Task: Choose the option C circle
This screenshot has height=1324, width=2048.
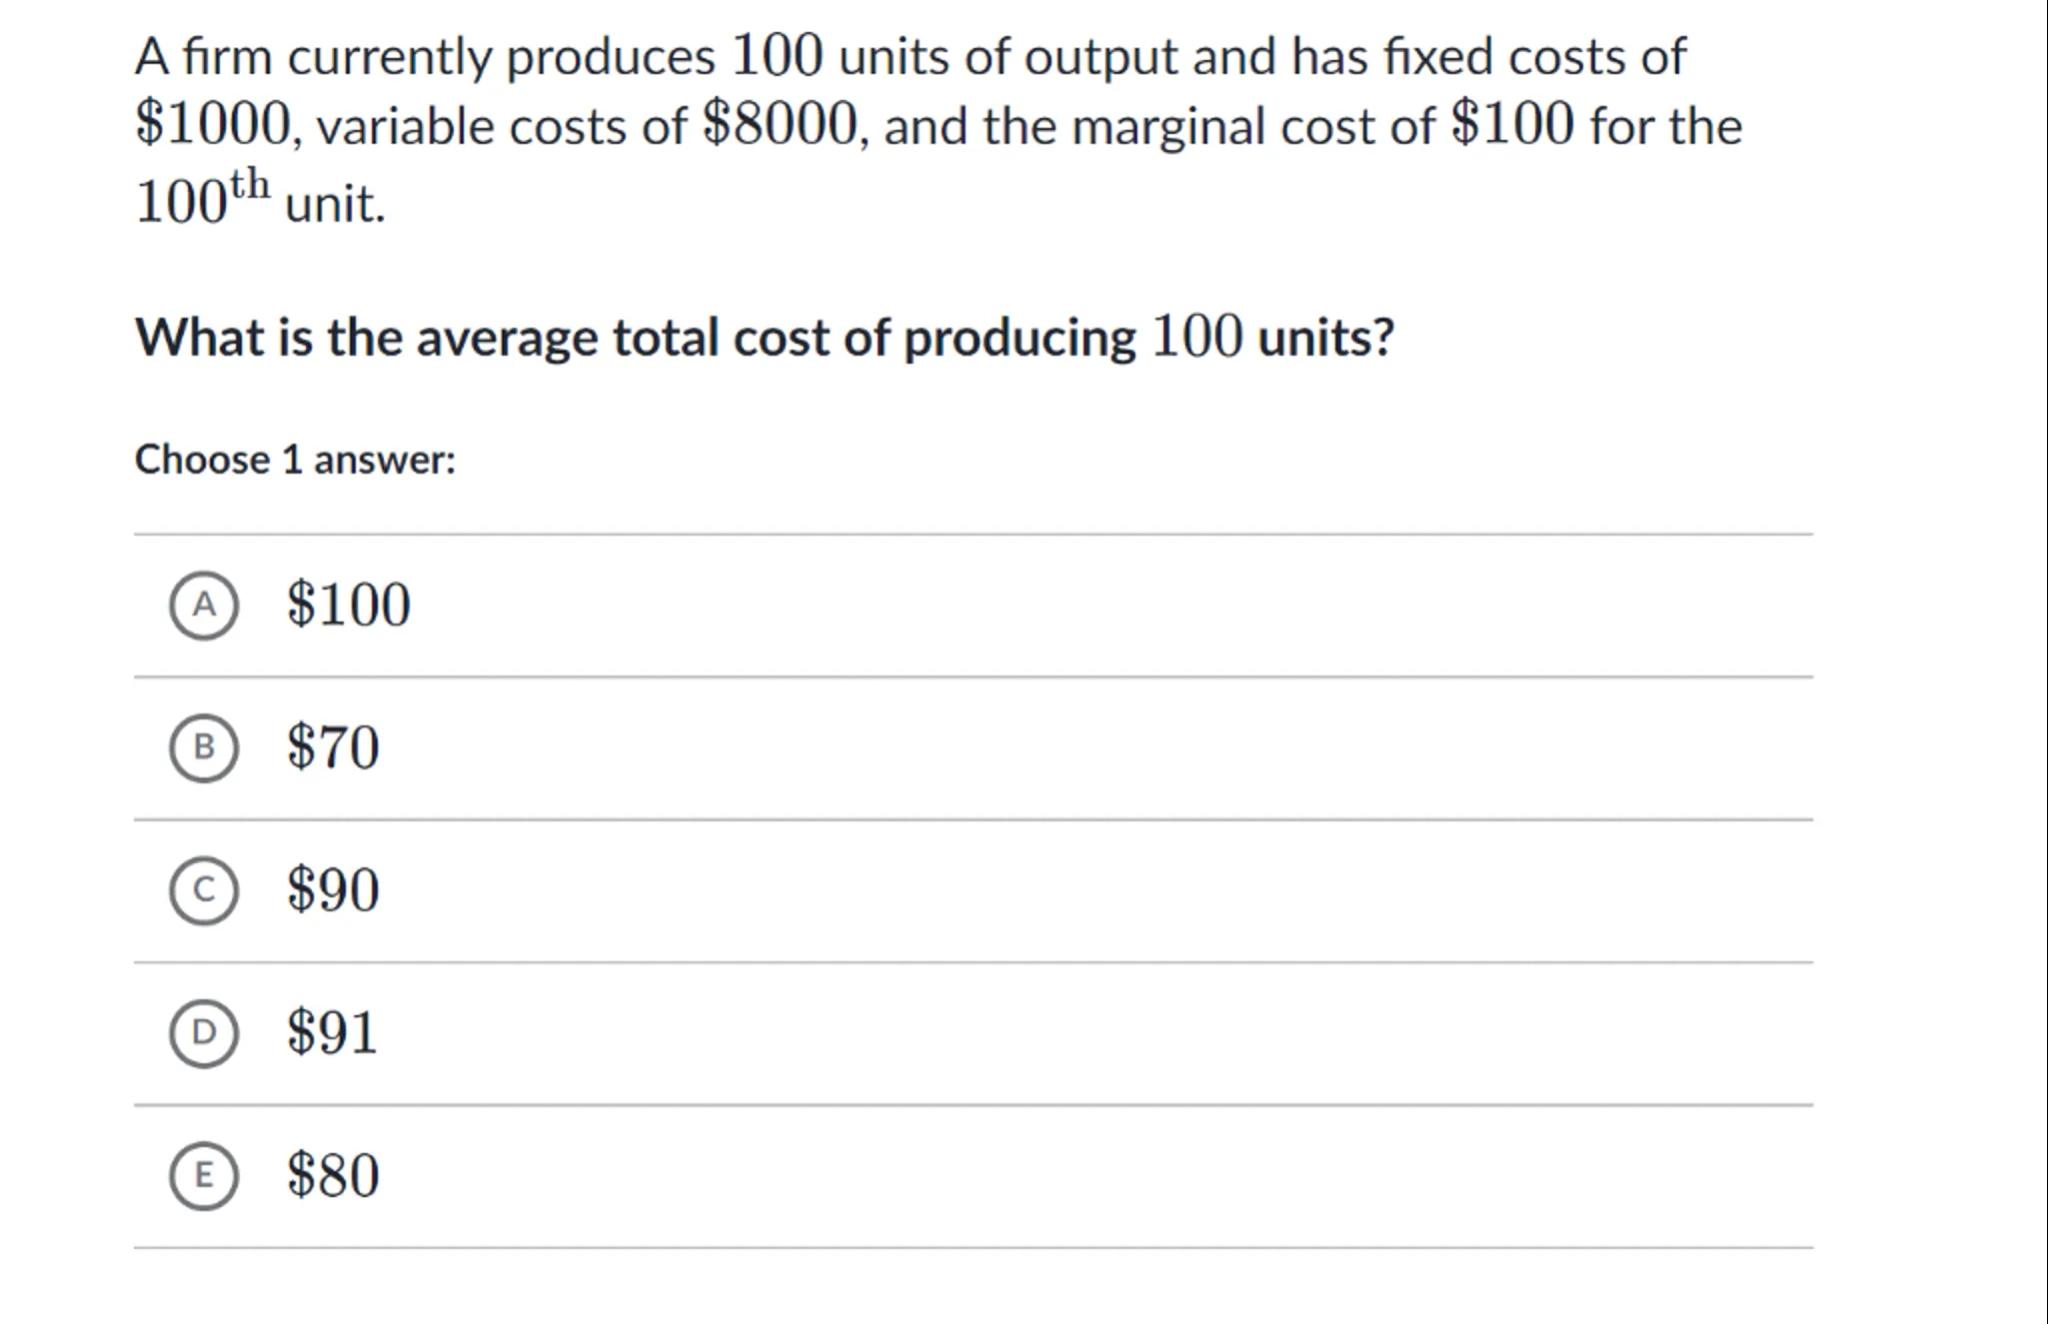Action: 204,890
